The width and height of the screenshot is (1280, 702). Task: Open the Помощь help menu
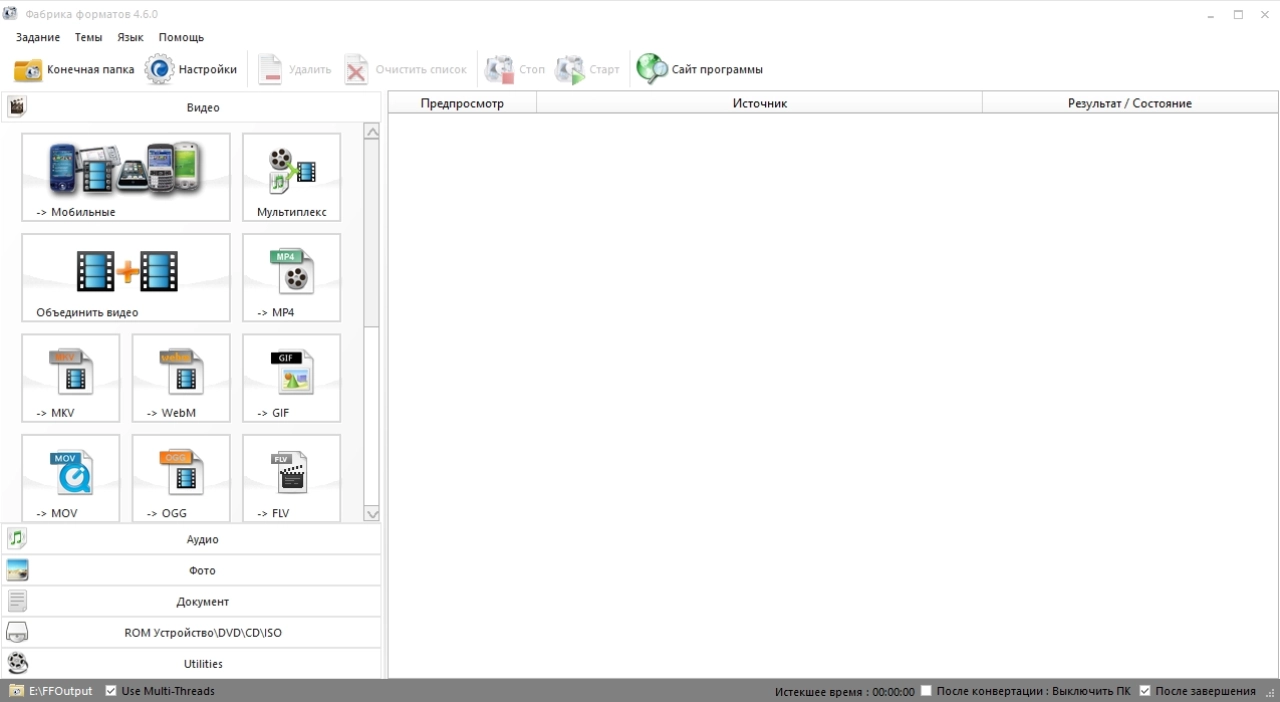pyautogui.click(x=181, y=37)
